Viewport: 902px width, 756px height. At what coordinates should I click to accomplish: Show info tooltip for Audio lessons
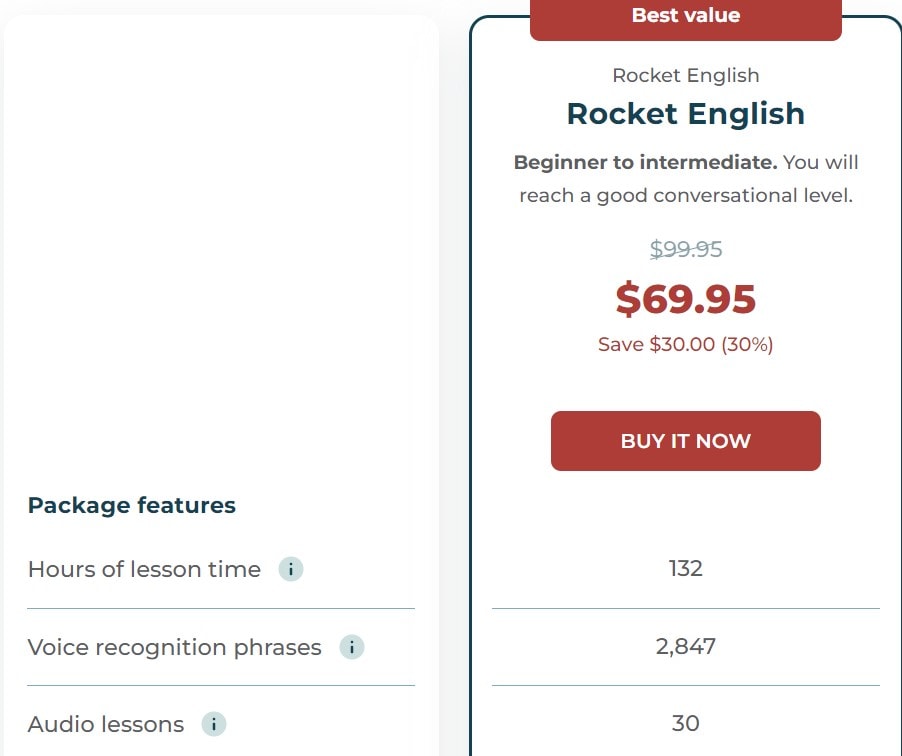[x=214, y=724]
